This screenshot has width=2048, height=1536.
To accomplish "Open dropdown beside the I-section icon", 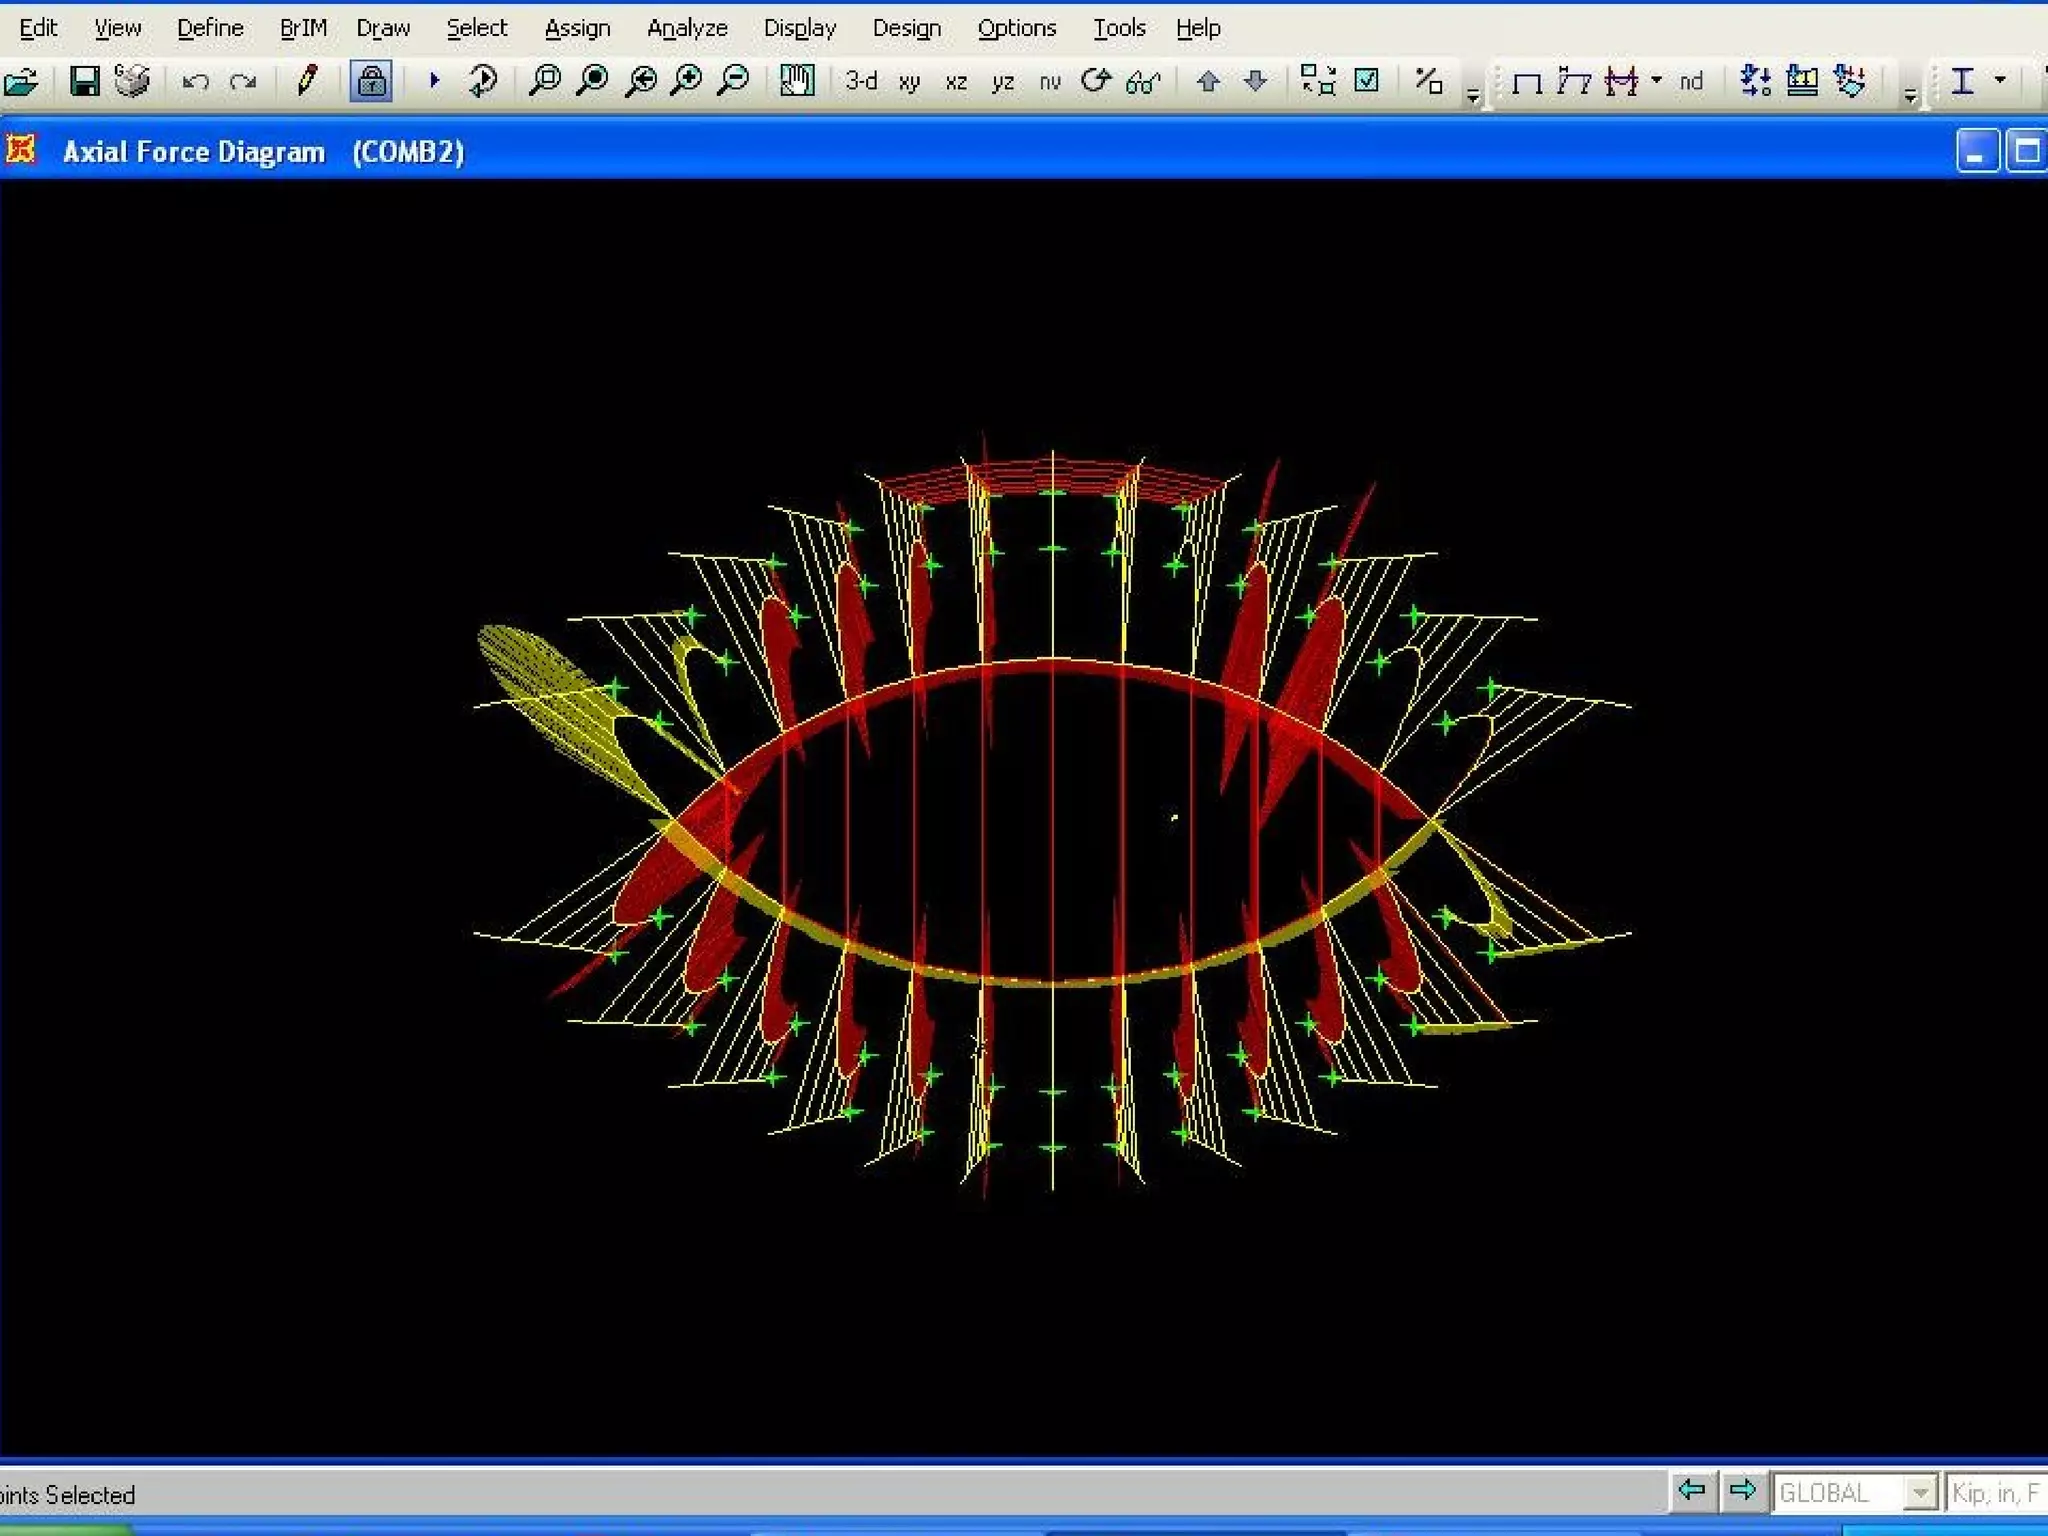I will point(2000,80).
